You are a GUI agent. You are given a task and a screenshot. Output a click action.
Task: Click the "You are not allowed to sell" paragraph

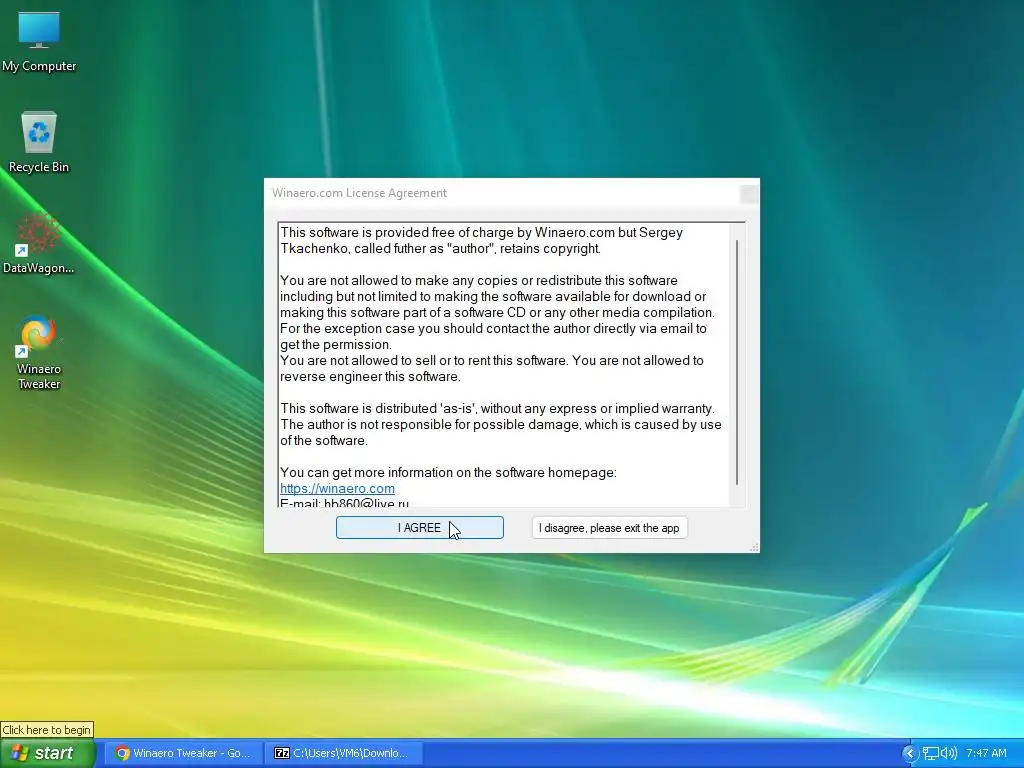(x=492, y=368)
